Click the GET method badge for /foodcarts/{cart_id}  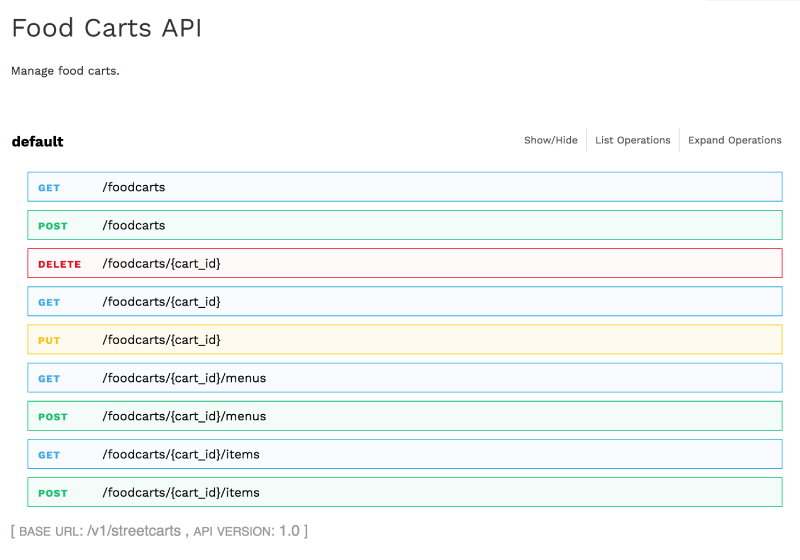[49, 302]
